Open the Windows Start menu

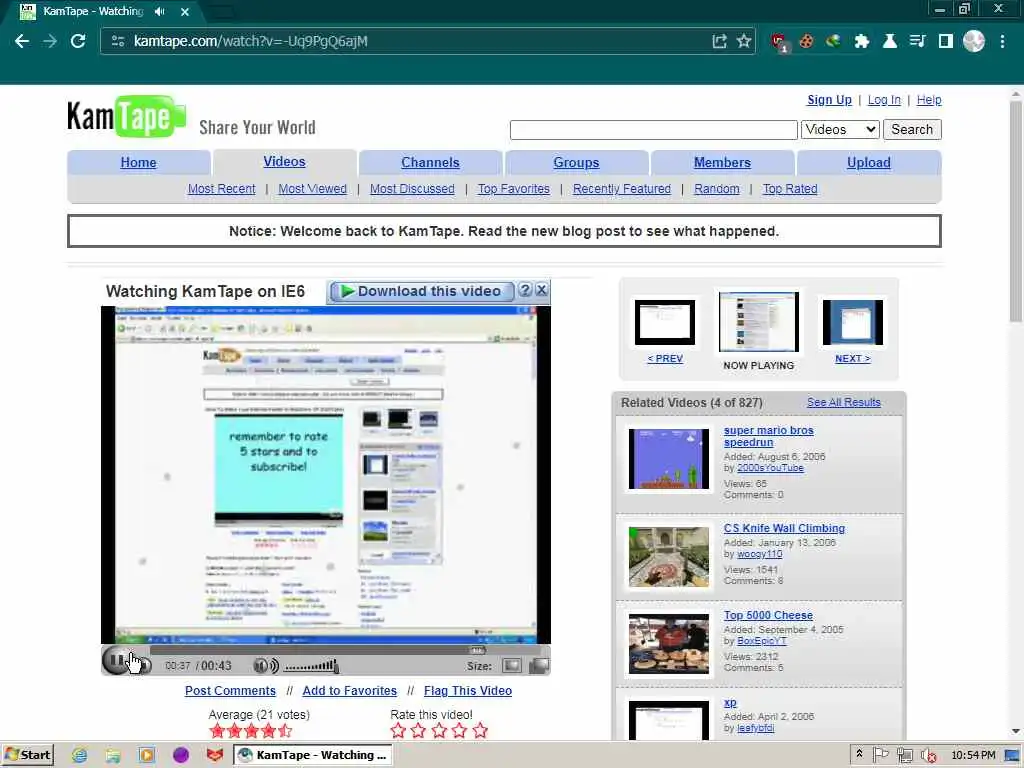tap(28, 755)
